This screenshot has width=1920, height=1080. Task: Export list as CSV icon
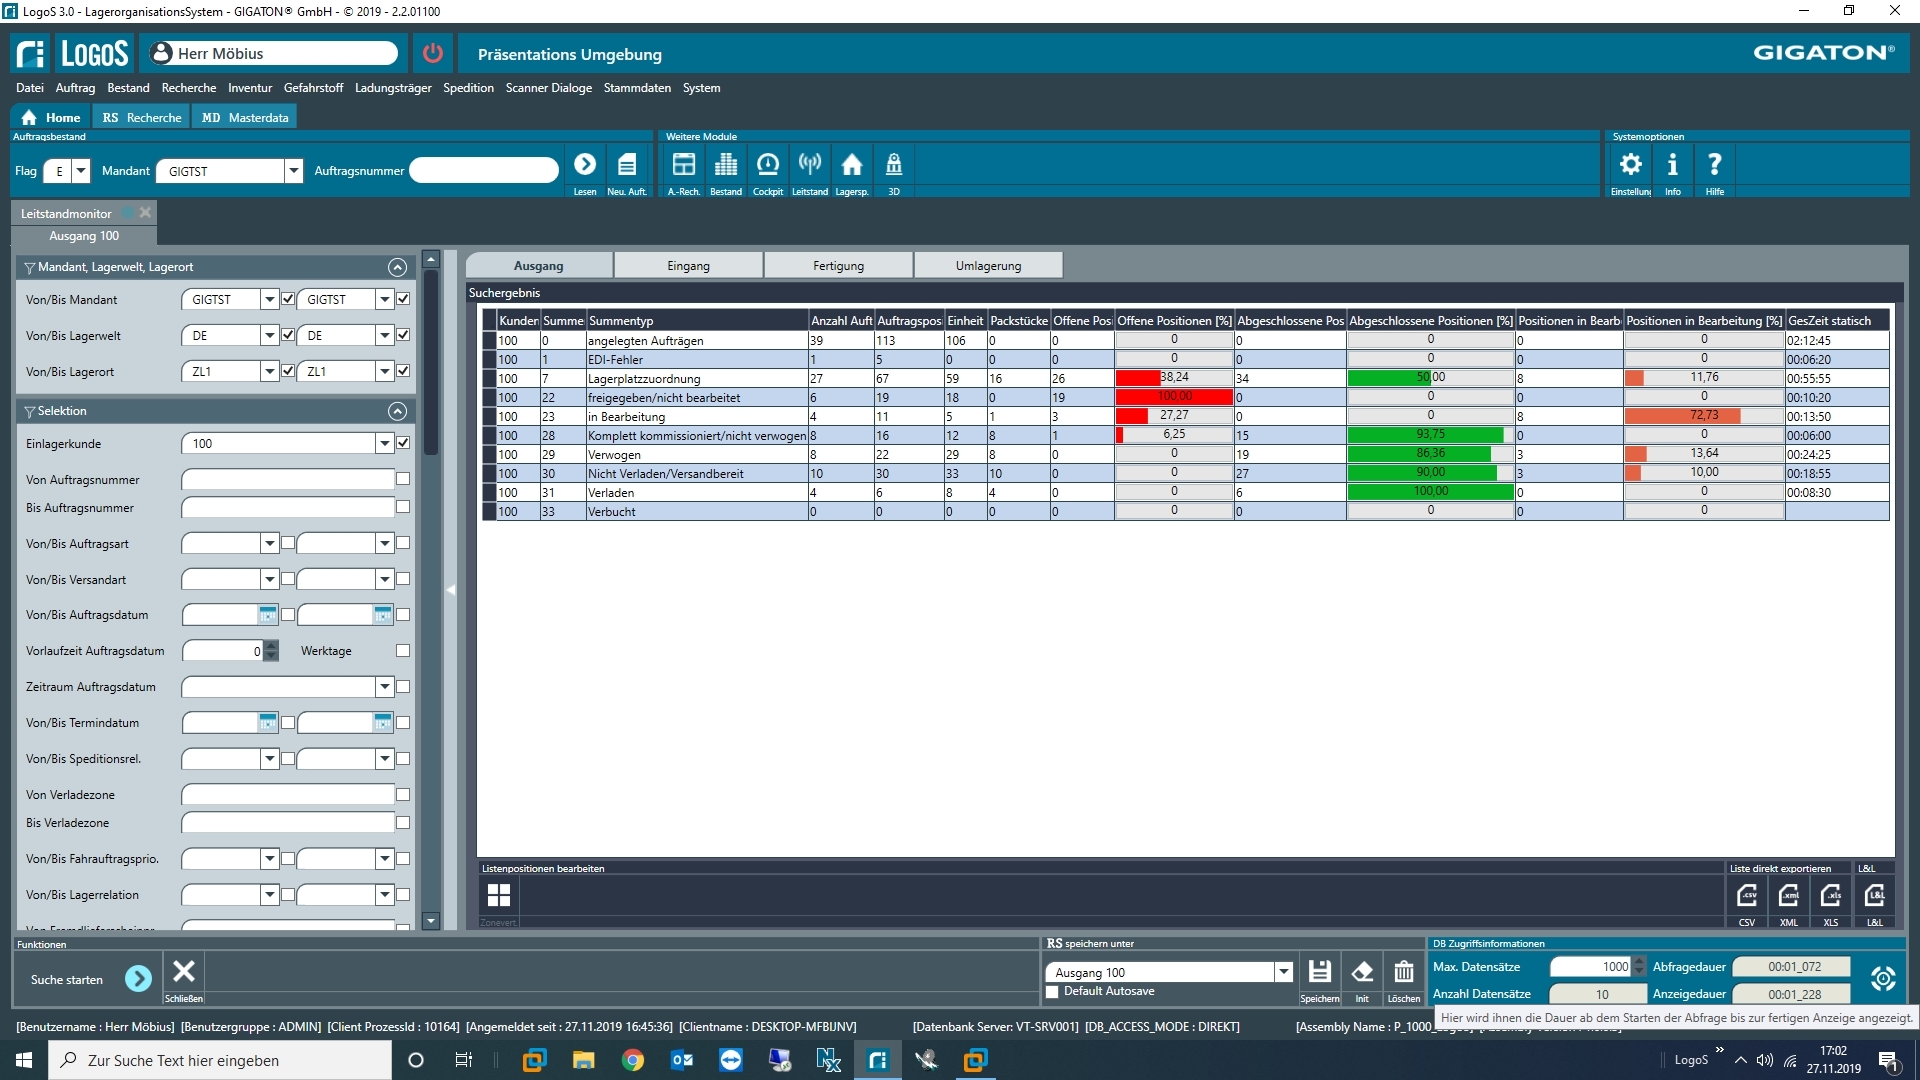[1746, 896]
